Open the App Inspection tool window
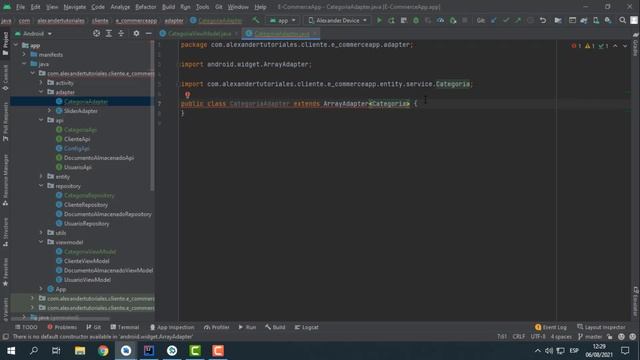640x360 pixels. (172, 327)
